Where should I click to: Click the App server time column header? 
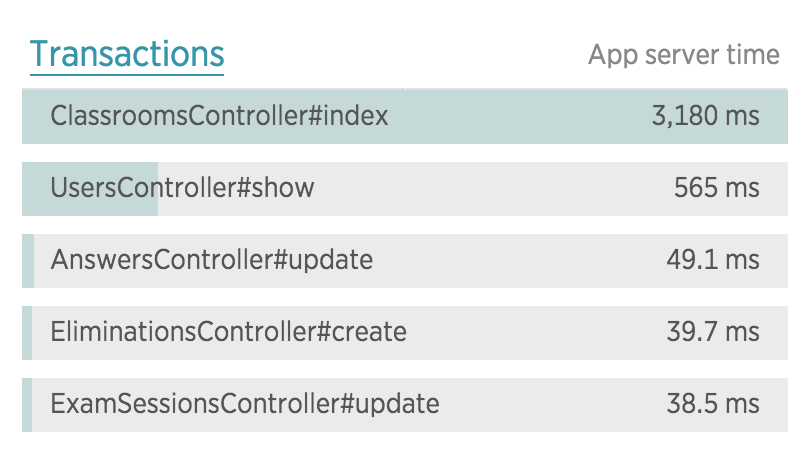[683, 55]
